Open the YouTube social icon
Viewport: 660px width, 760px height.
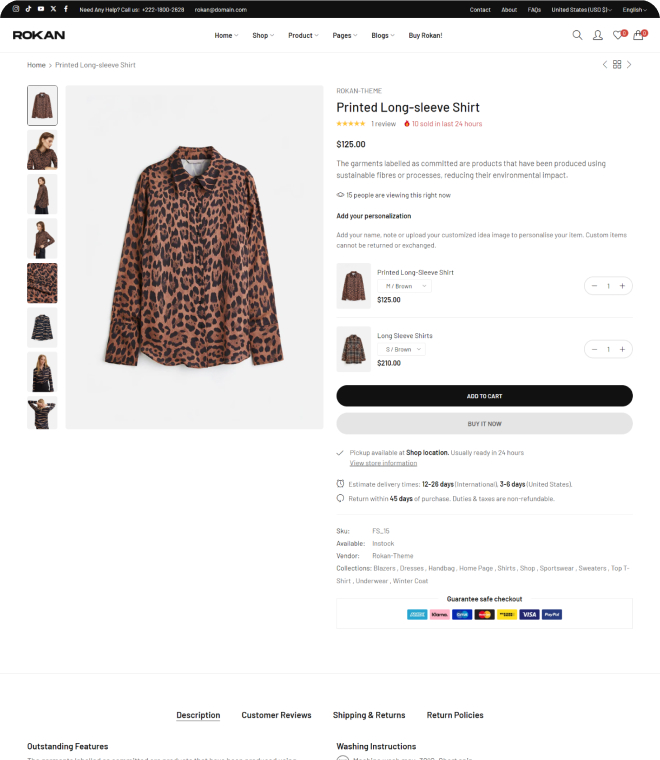tap(41, 9)
